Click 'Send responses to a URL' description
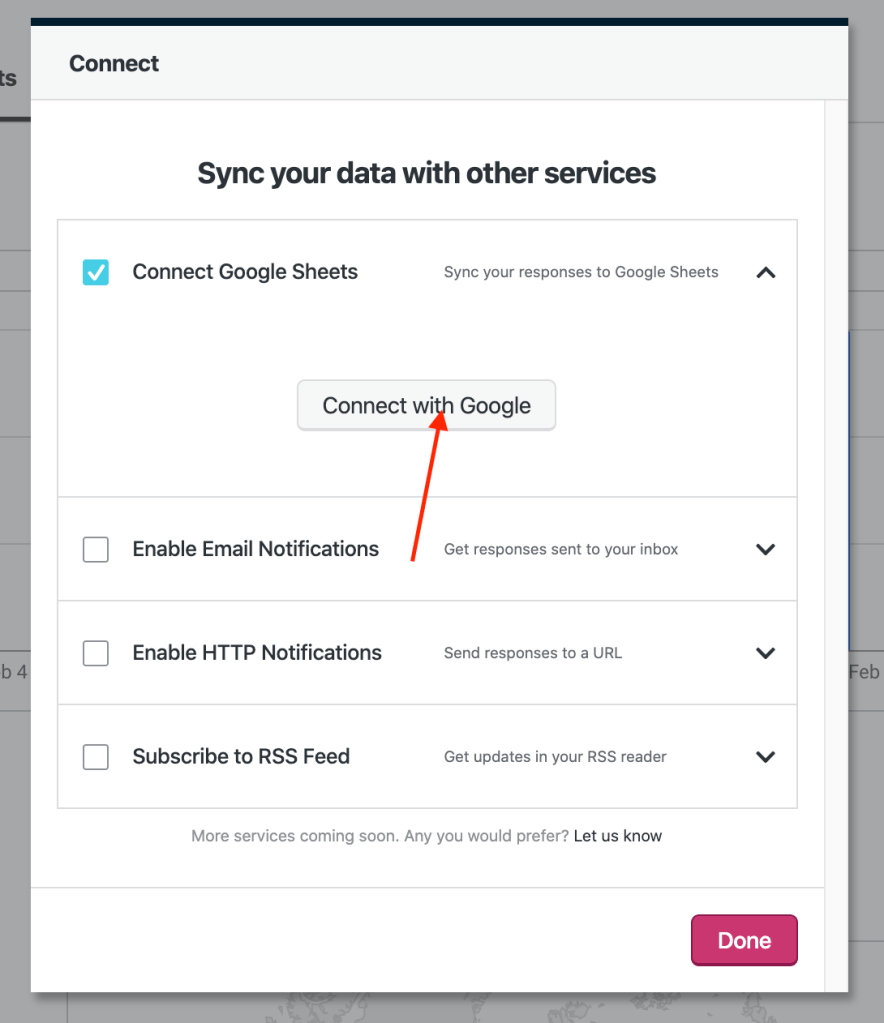884x1023 pixels. [533, 653]
